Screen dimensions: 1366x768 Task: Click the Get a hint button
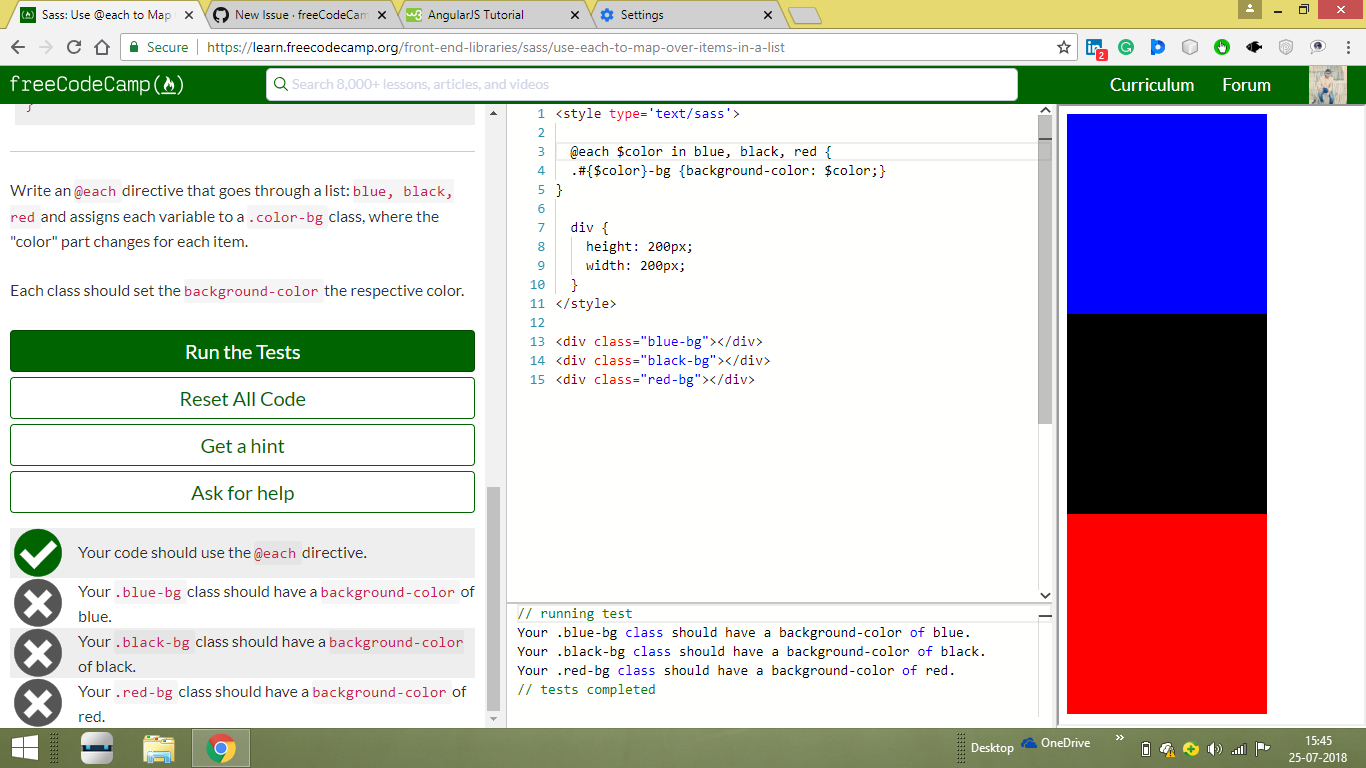tap(242, 445)
